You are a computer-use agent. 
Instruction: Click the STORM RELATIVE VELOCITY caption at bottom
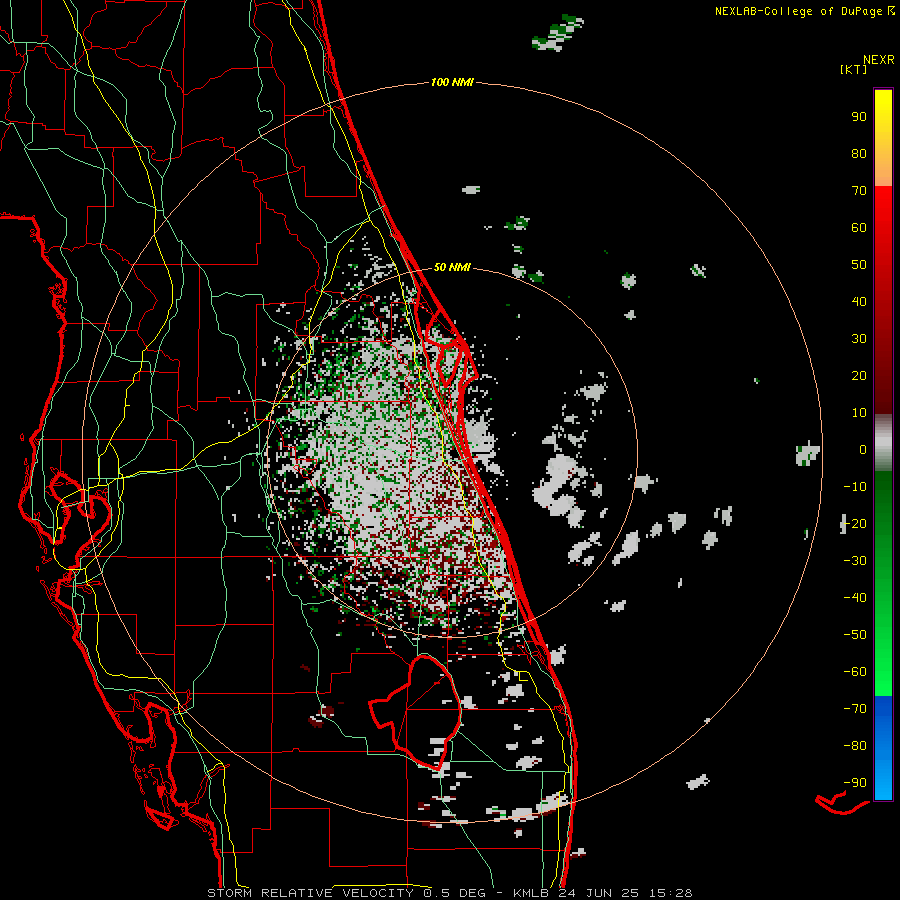click(449, 893)
